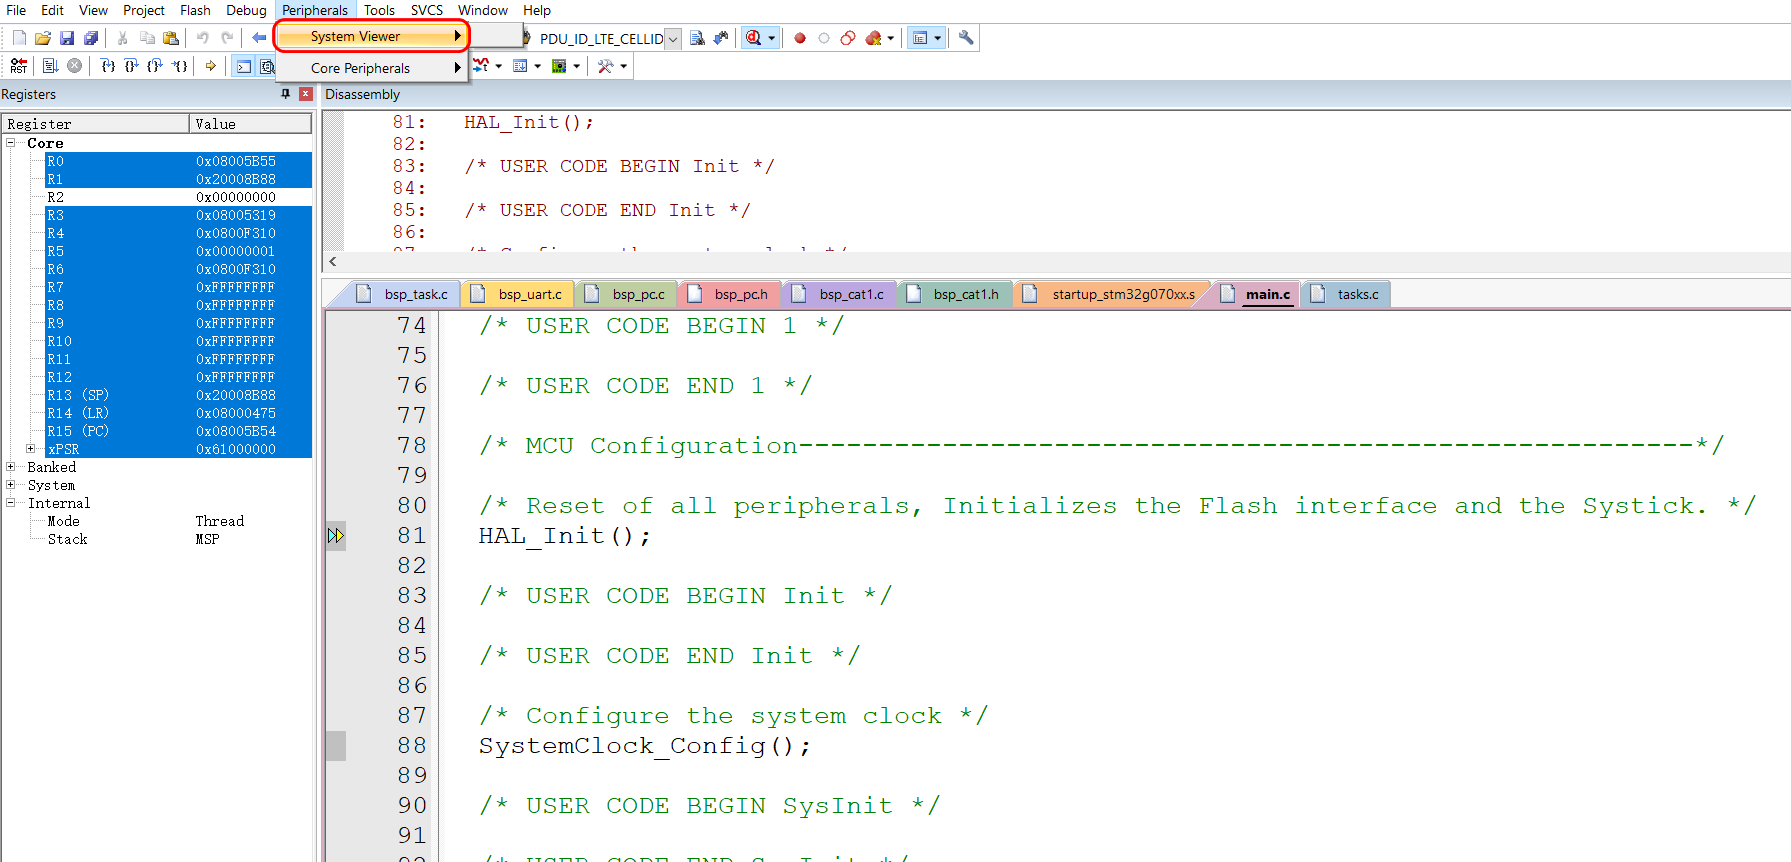Expand the Banked registers tree node
The height and width of the screenshot is (862, 1791).
click(11, 467)
